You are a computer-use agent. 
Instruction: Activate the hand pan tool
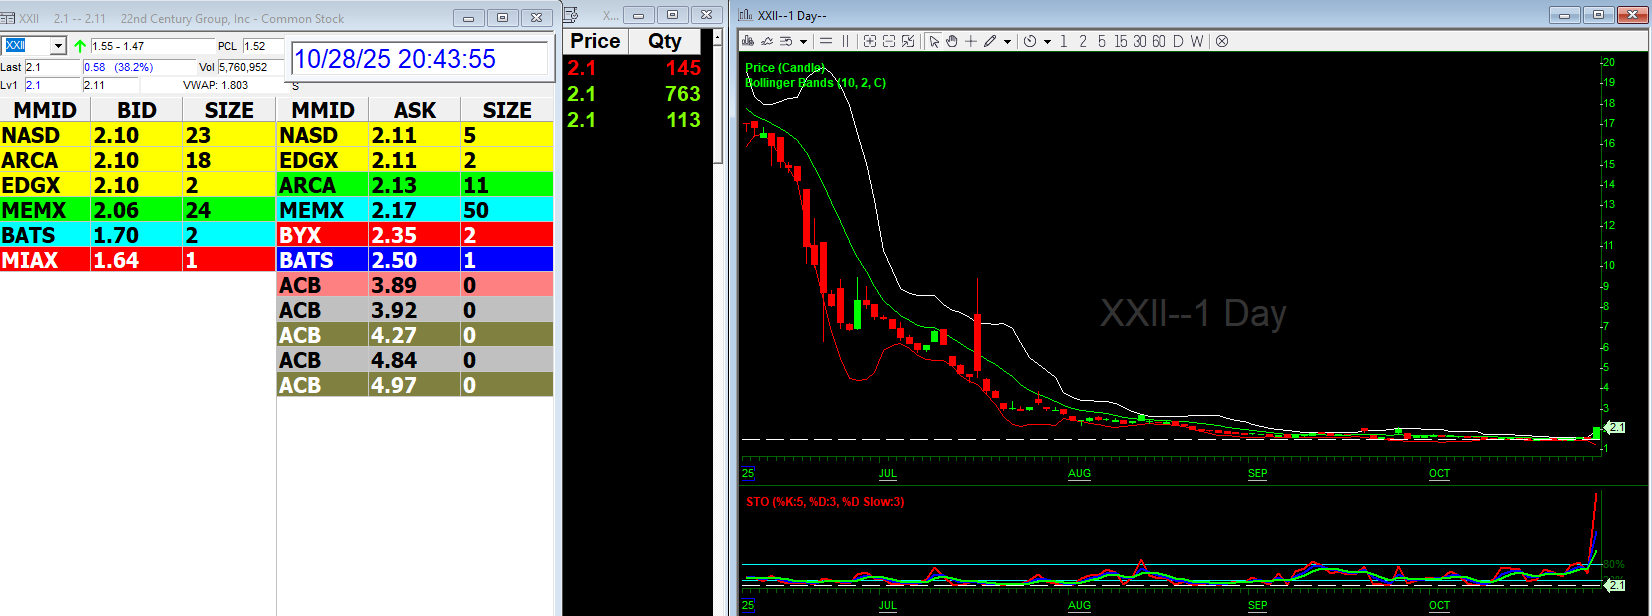(951, 41)
